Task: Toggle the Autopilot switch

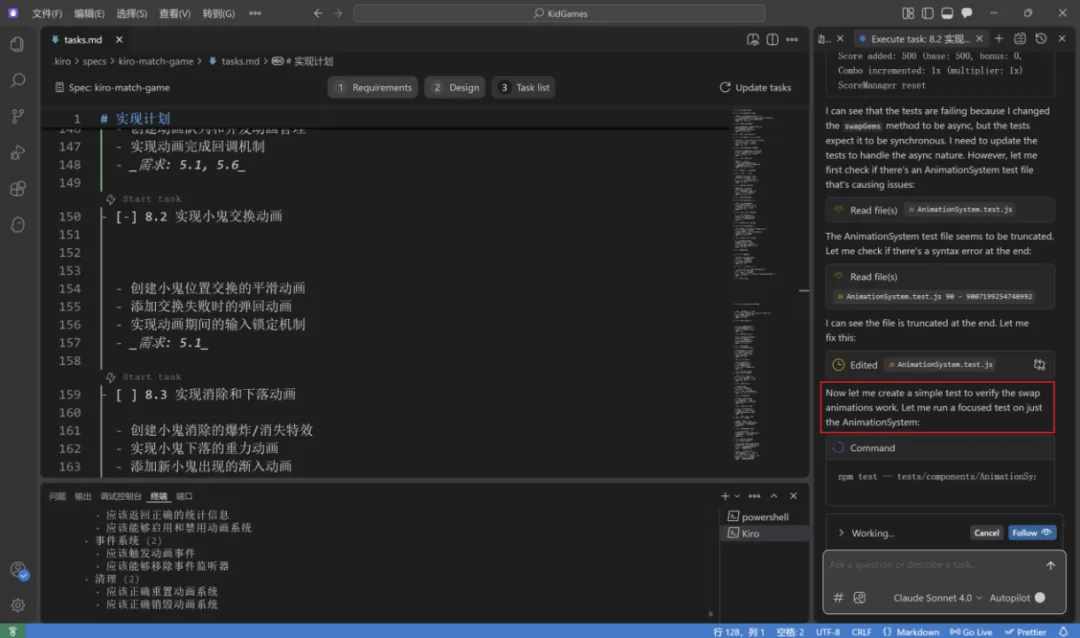Action: pos(1040,597)
